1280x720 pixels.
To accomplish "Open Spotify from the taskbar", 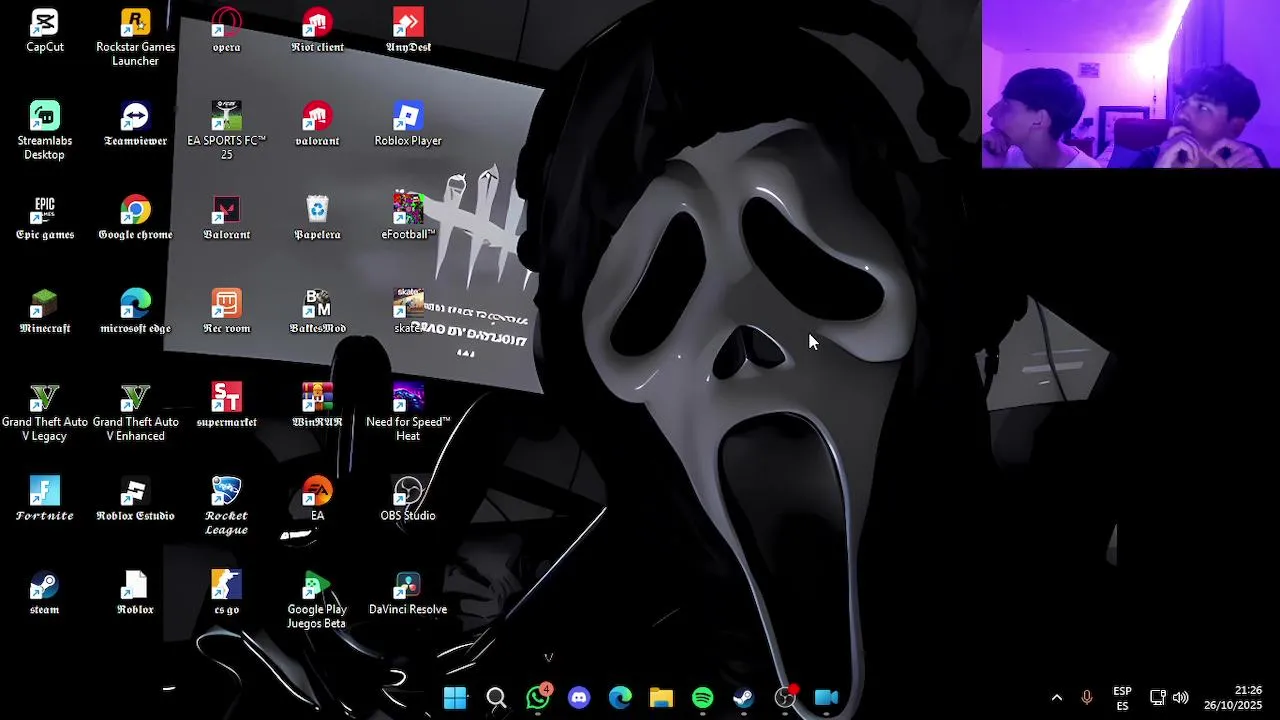I will 703,697.
